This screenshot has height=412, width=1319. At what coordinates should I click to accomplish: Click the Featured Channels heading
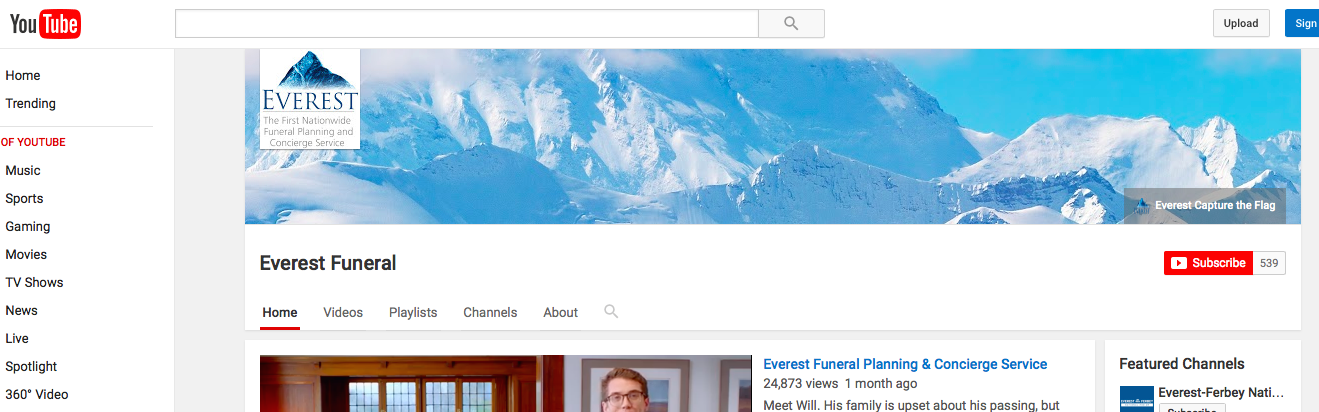[x=1182, y=364]
